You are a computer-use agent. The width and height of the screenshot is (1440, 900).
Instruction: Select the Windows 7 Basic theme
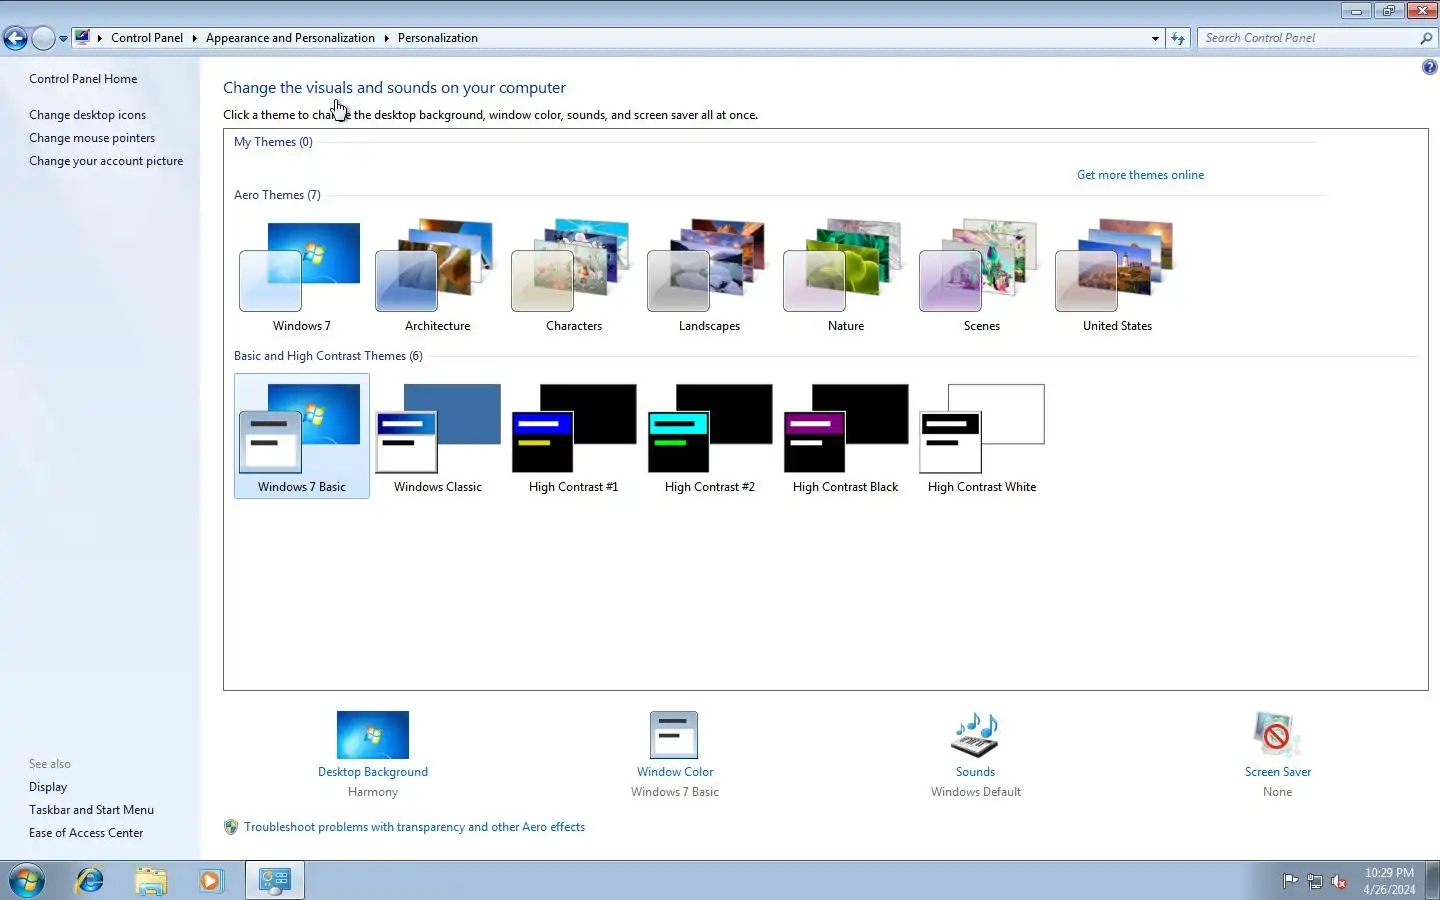tap(301, 436)
